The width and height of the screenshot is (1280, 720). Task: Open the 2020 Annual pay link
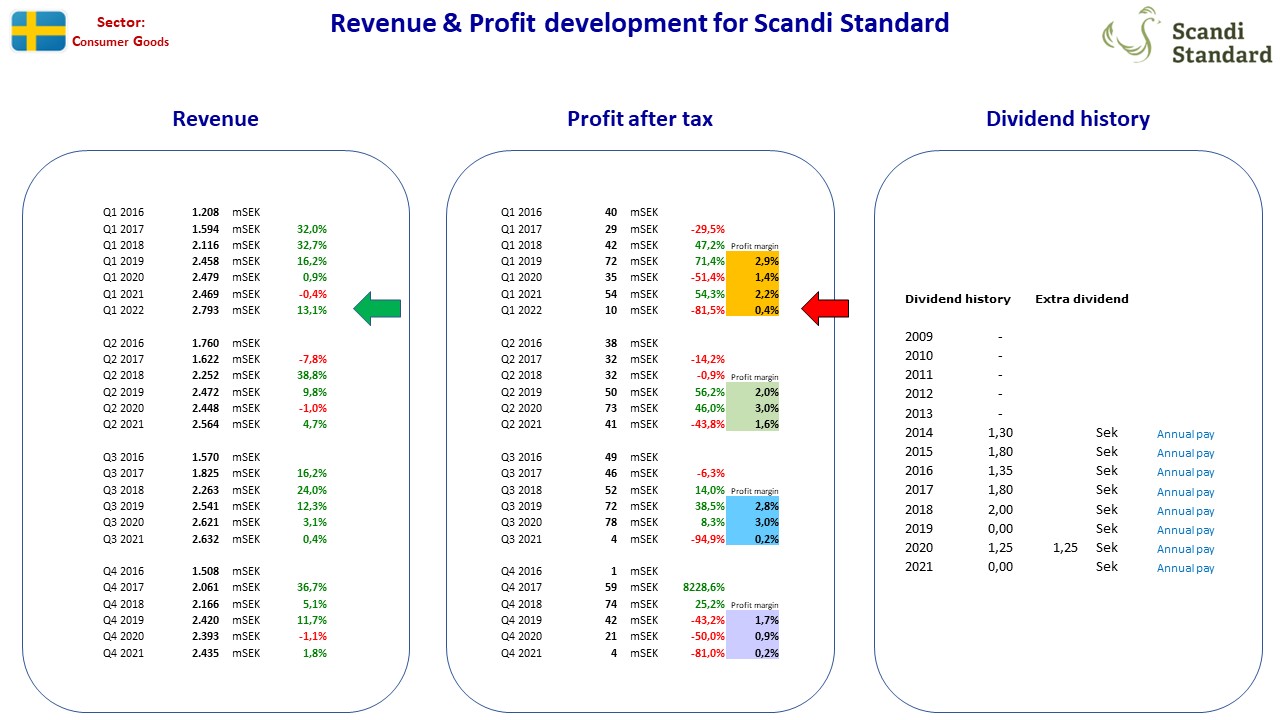pos(1185,549)
